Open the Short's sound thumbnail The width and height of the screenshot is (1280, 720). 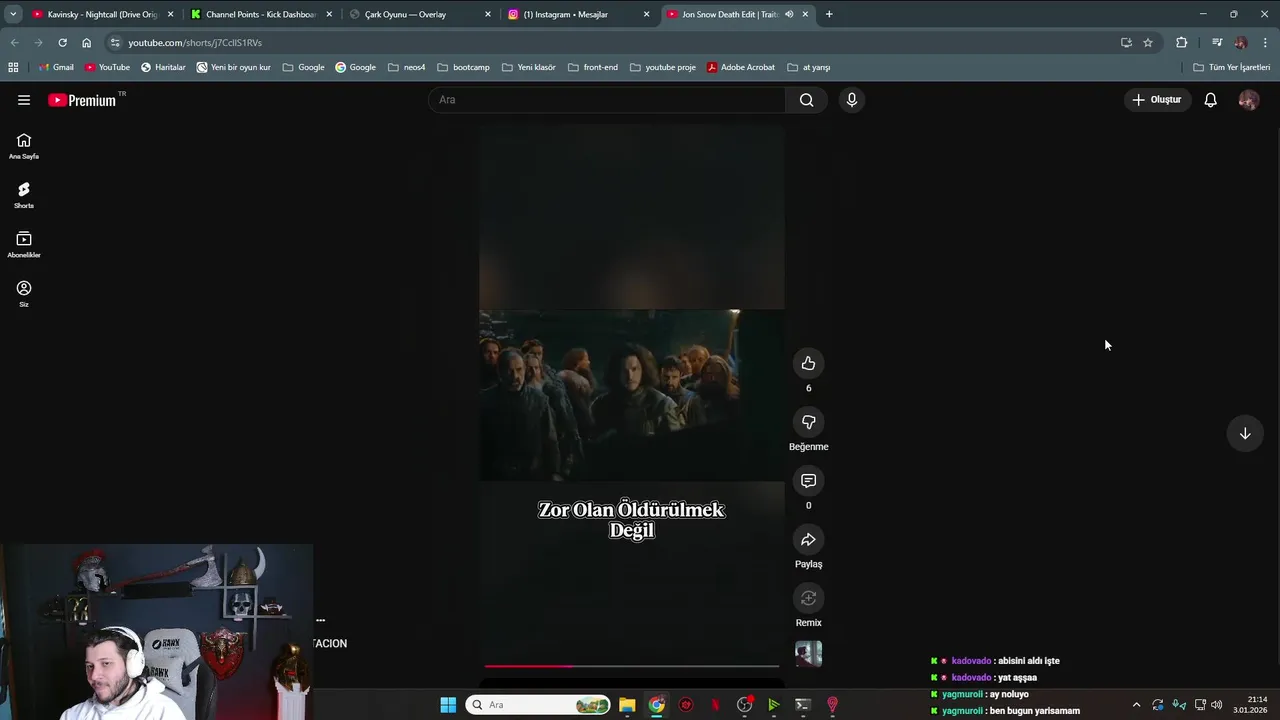pyautogui.click(x=808, y=654)
